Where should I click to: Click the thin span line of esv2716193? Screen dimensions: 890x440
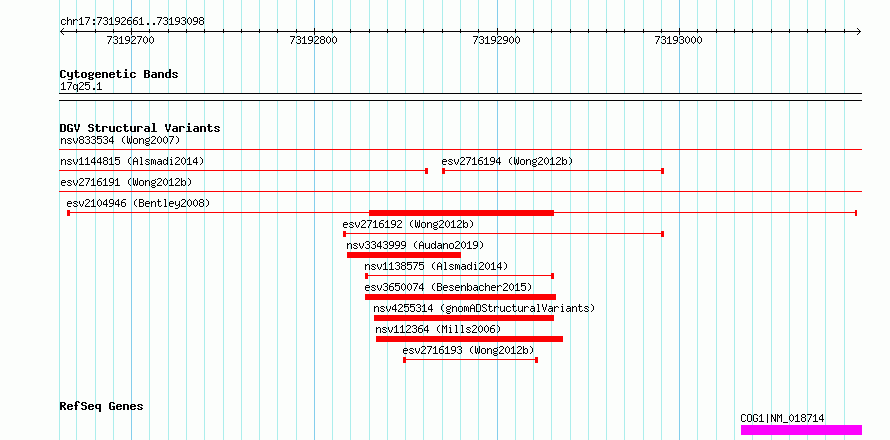point(471,360)
